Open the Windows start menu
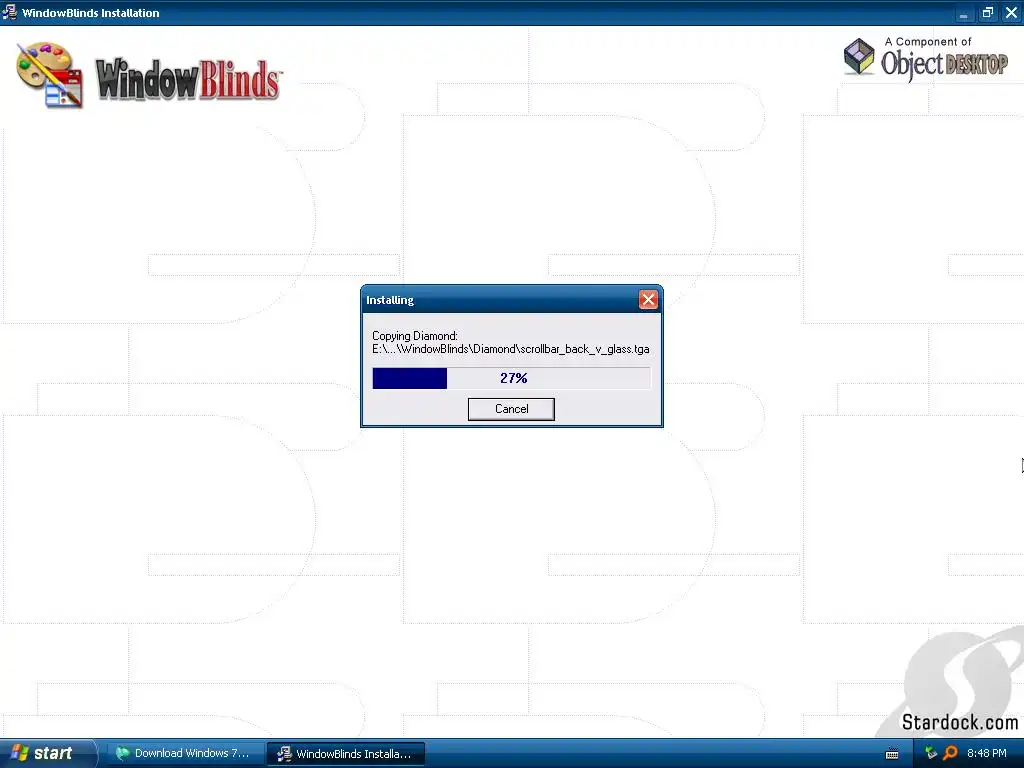The height and width of the screenshot is (768, 1024). [47, 753]
